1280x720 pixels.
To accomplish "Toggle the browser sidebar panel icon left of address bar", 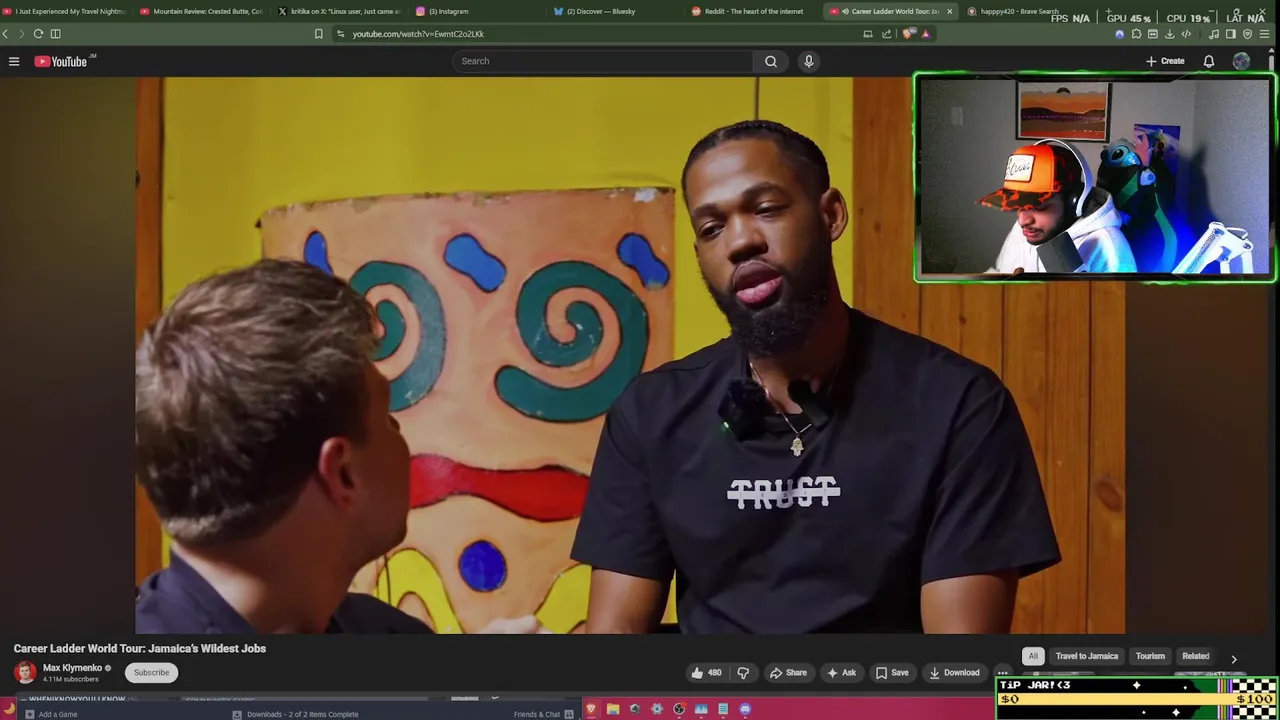I will [x=56, y=34].
